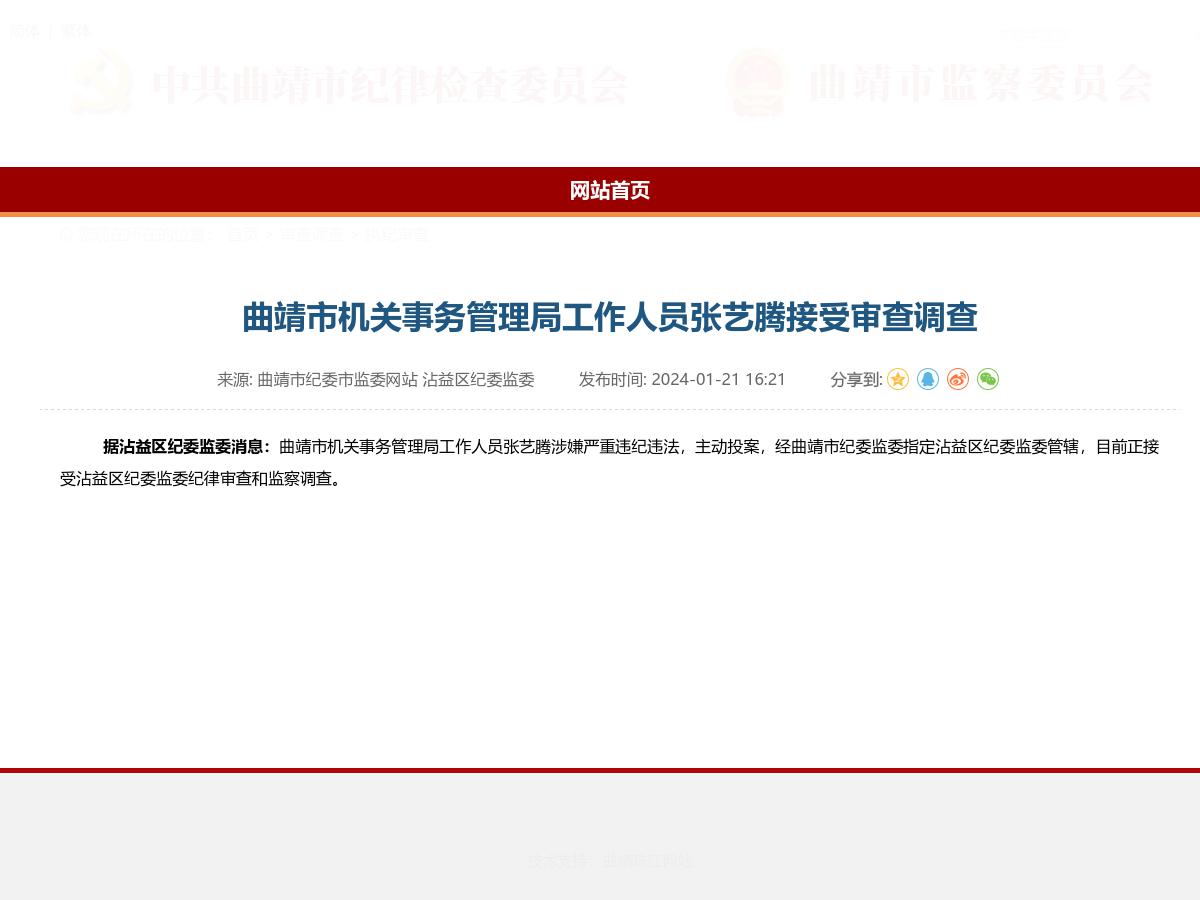Switch site language to 简体
The image size is (1200, 900).
pos(24,31)
